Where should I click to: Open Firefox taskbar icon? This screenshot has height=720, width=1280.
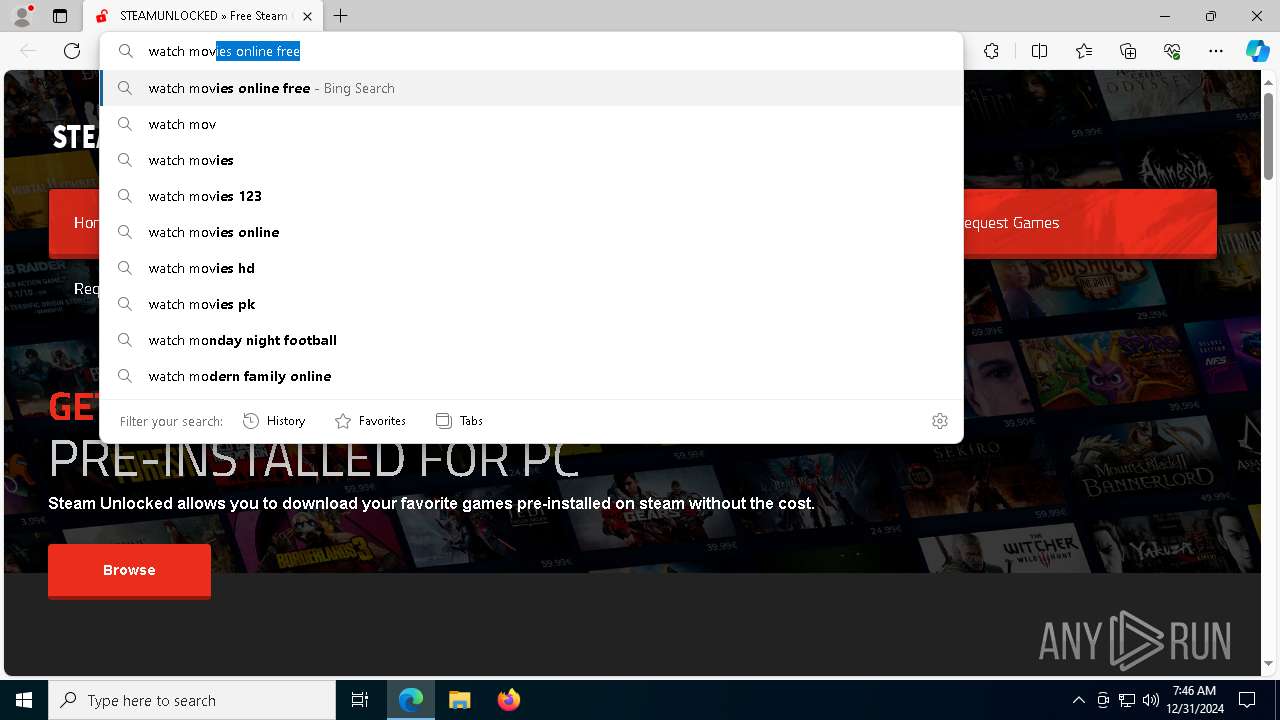pyautogui.click(x=508, y=700)
